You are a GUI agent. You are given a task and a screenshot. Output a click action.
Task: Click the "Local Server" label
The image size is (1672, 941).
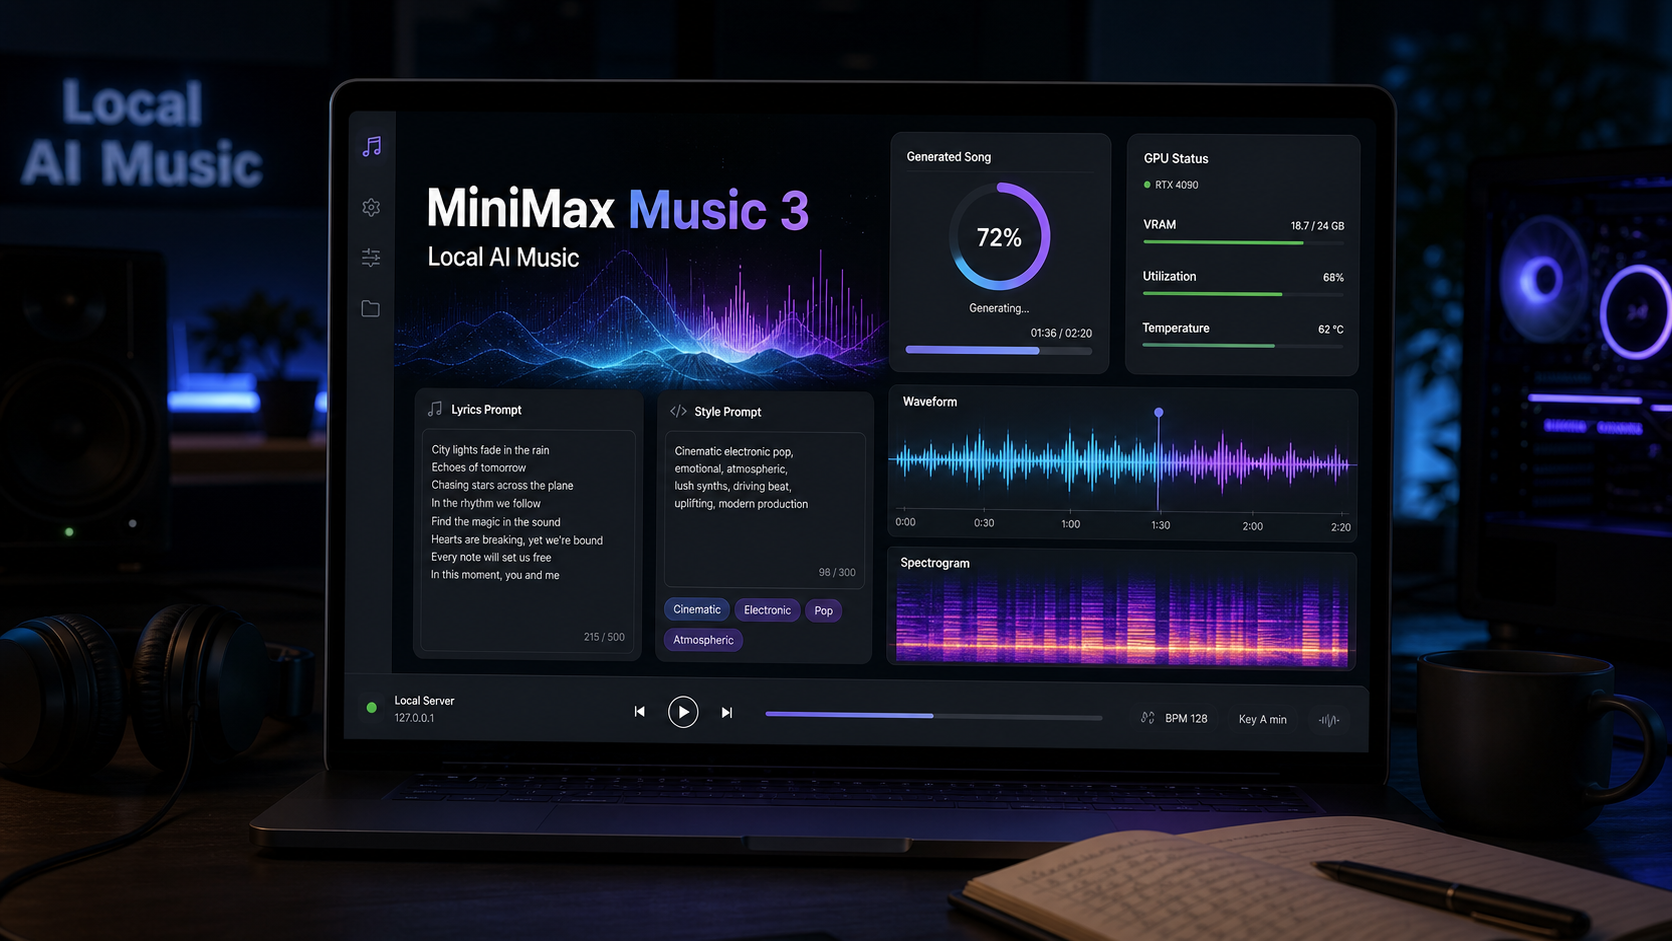[424, 701]
